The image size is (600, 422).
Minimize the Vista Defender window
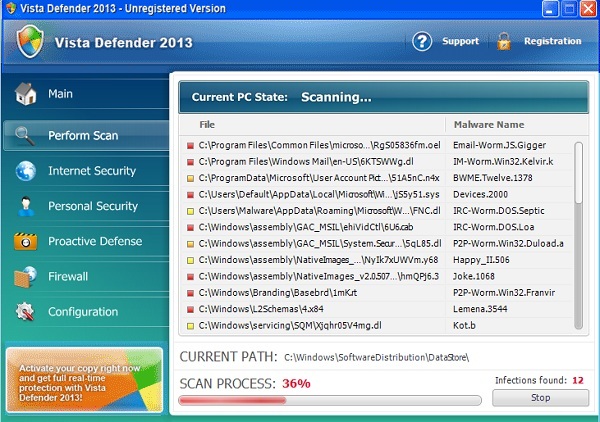coord(550,9)
